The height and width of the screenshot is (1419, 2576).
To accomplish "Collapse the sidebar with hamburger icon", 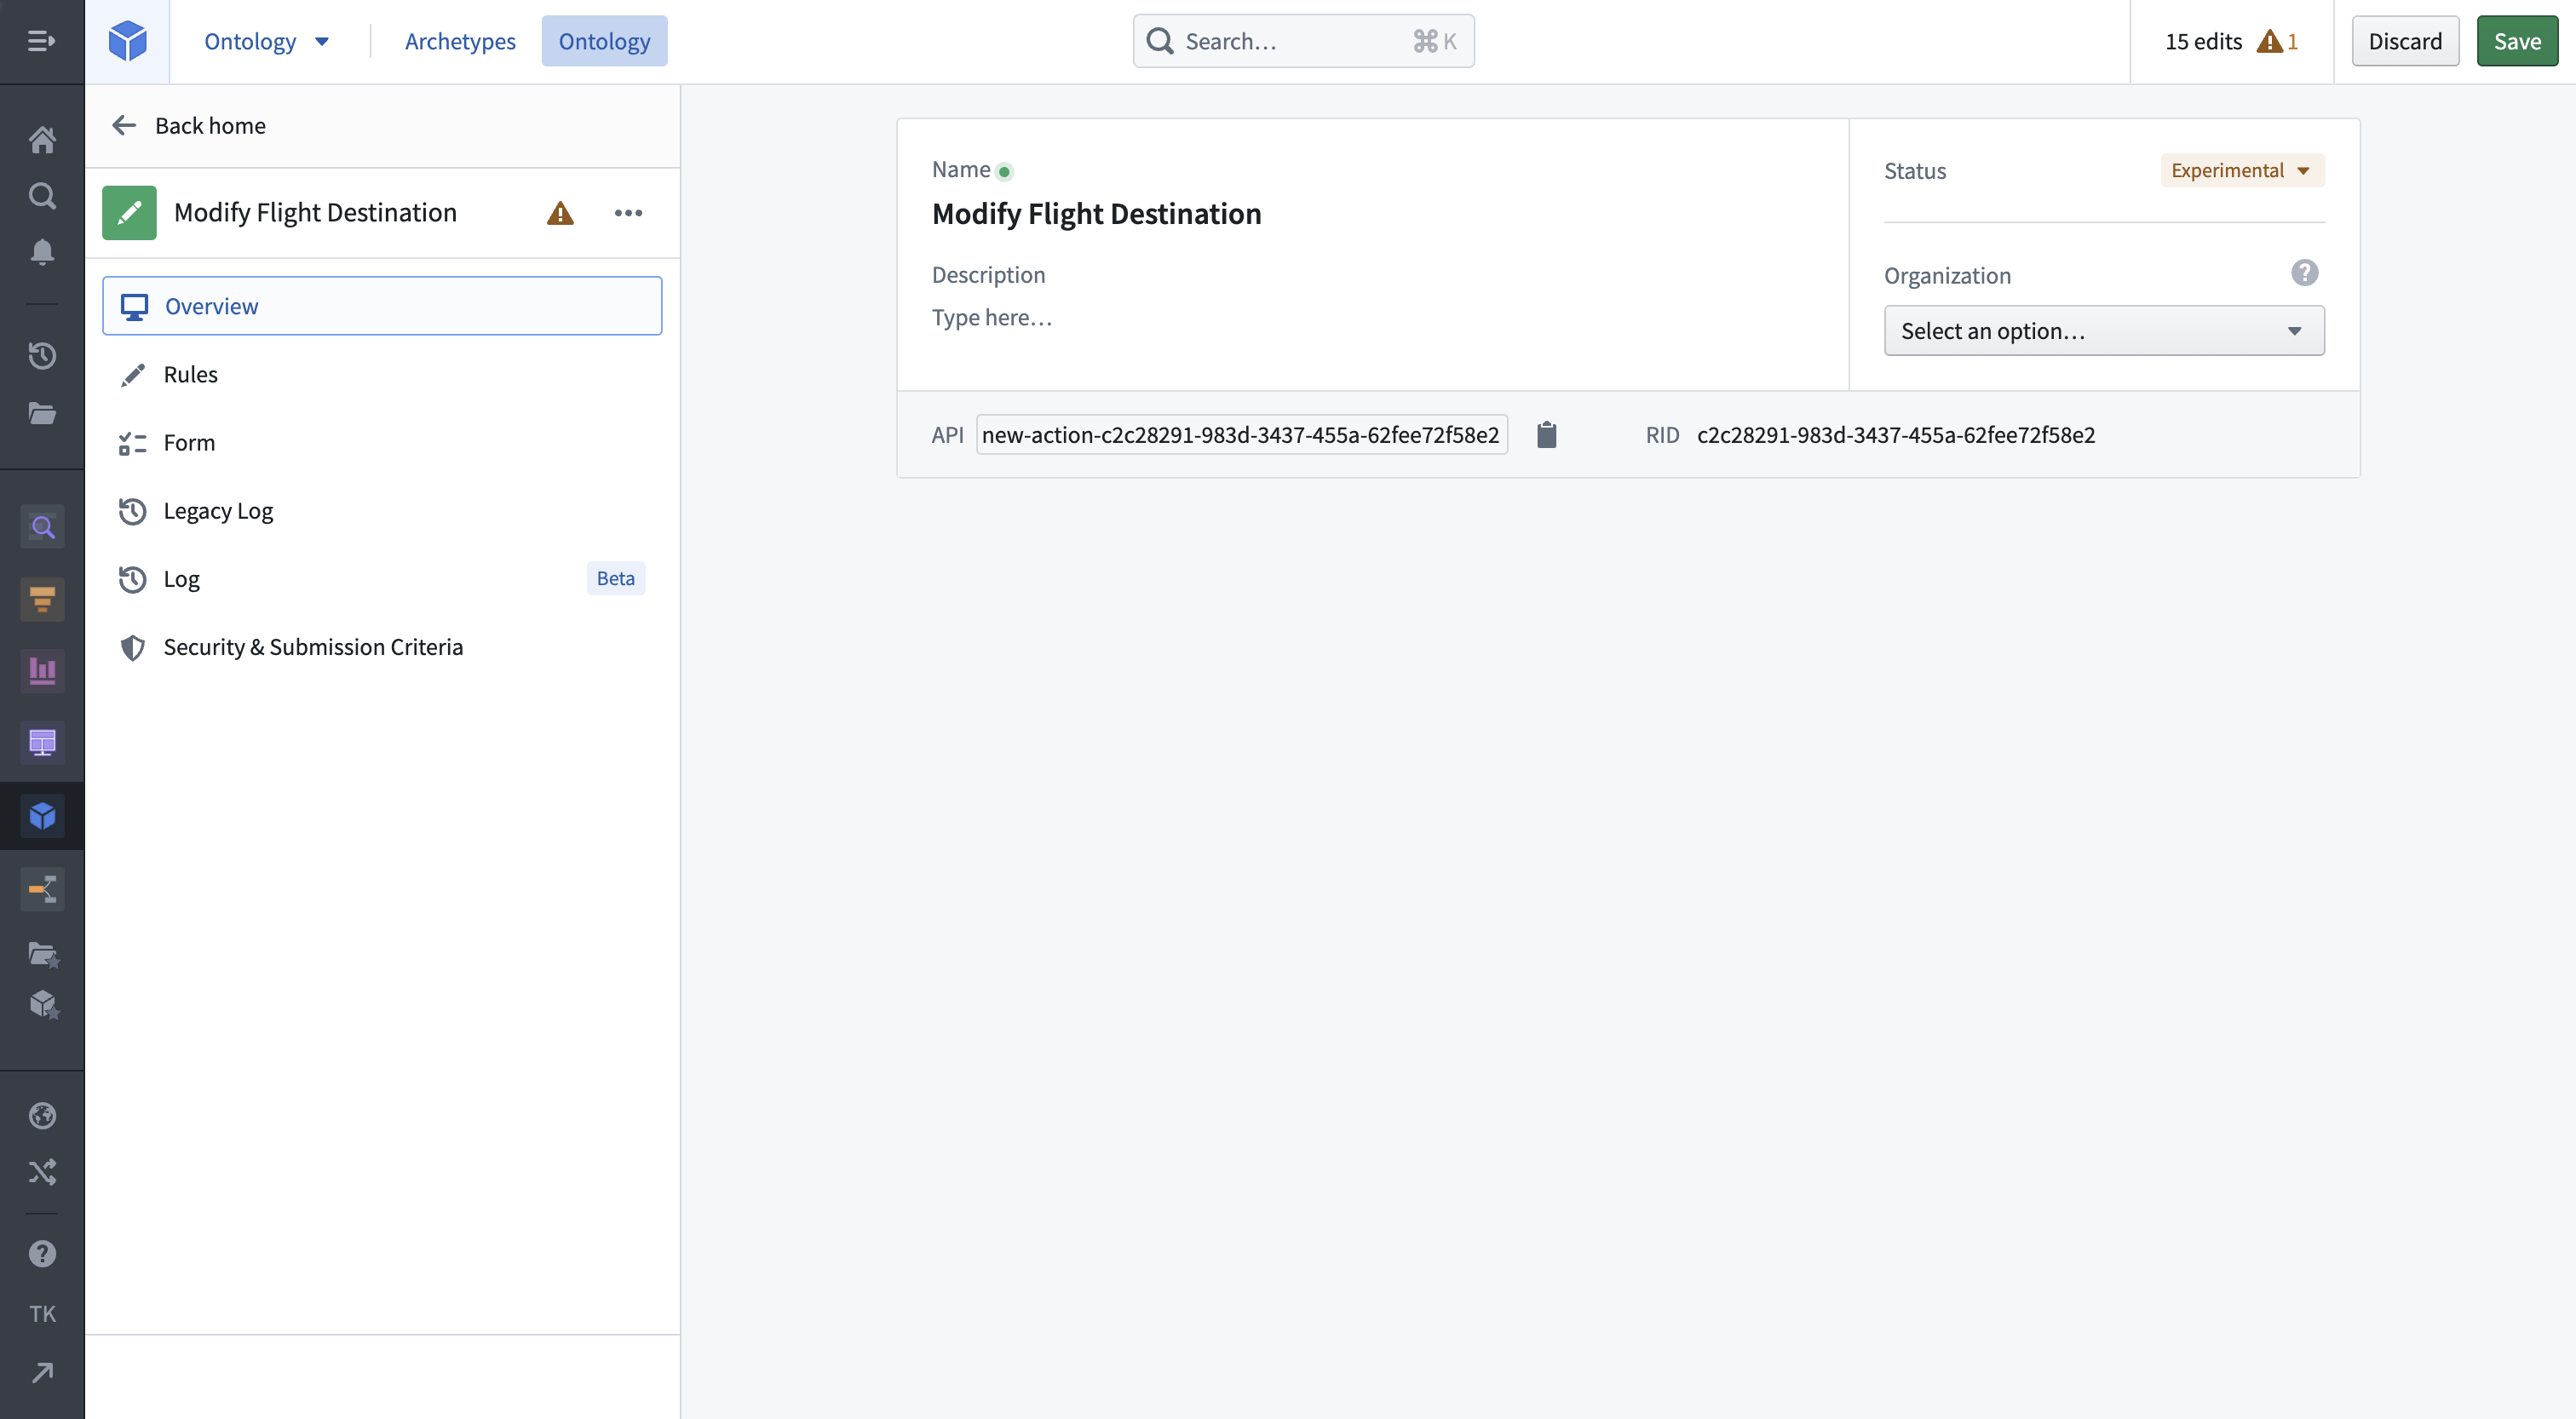I will [x=42, y=41].
